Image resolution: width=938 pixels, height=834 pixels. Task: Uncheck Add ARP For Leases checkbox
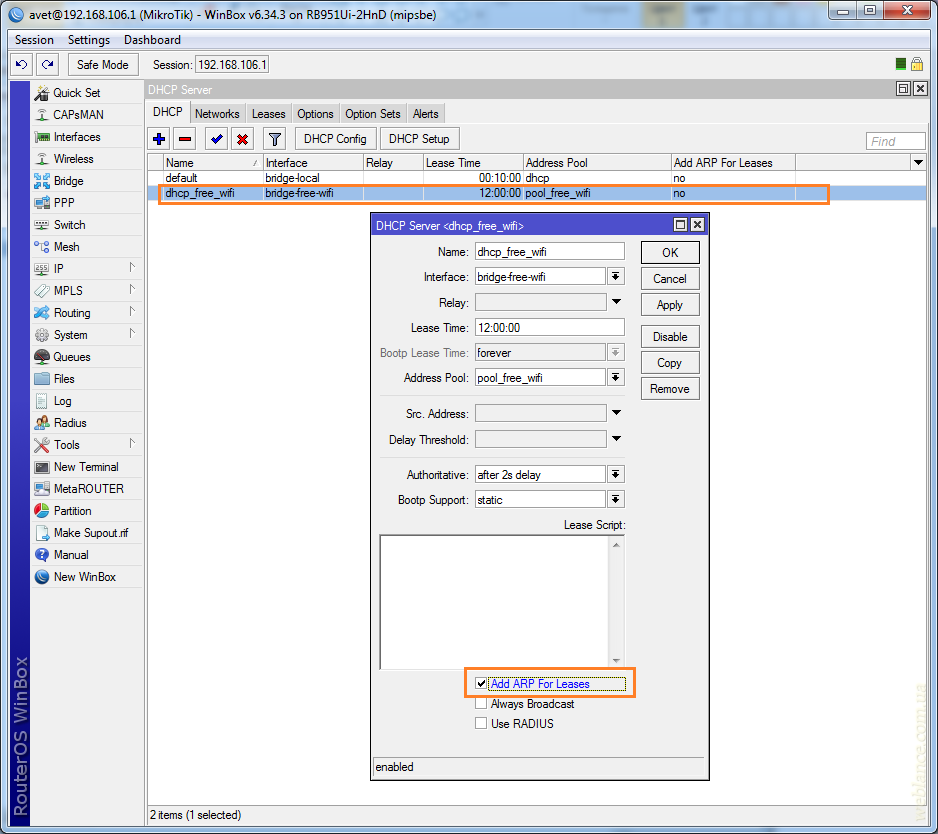click(481, 684)
